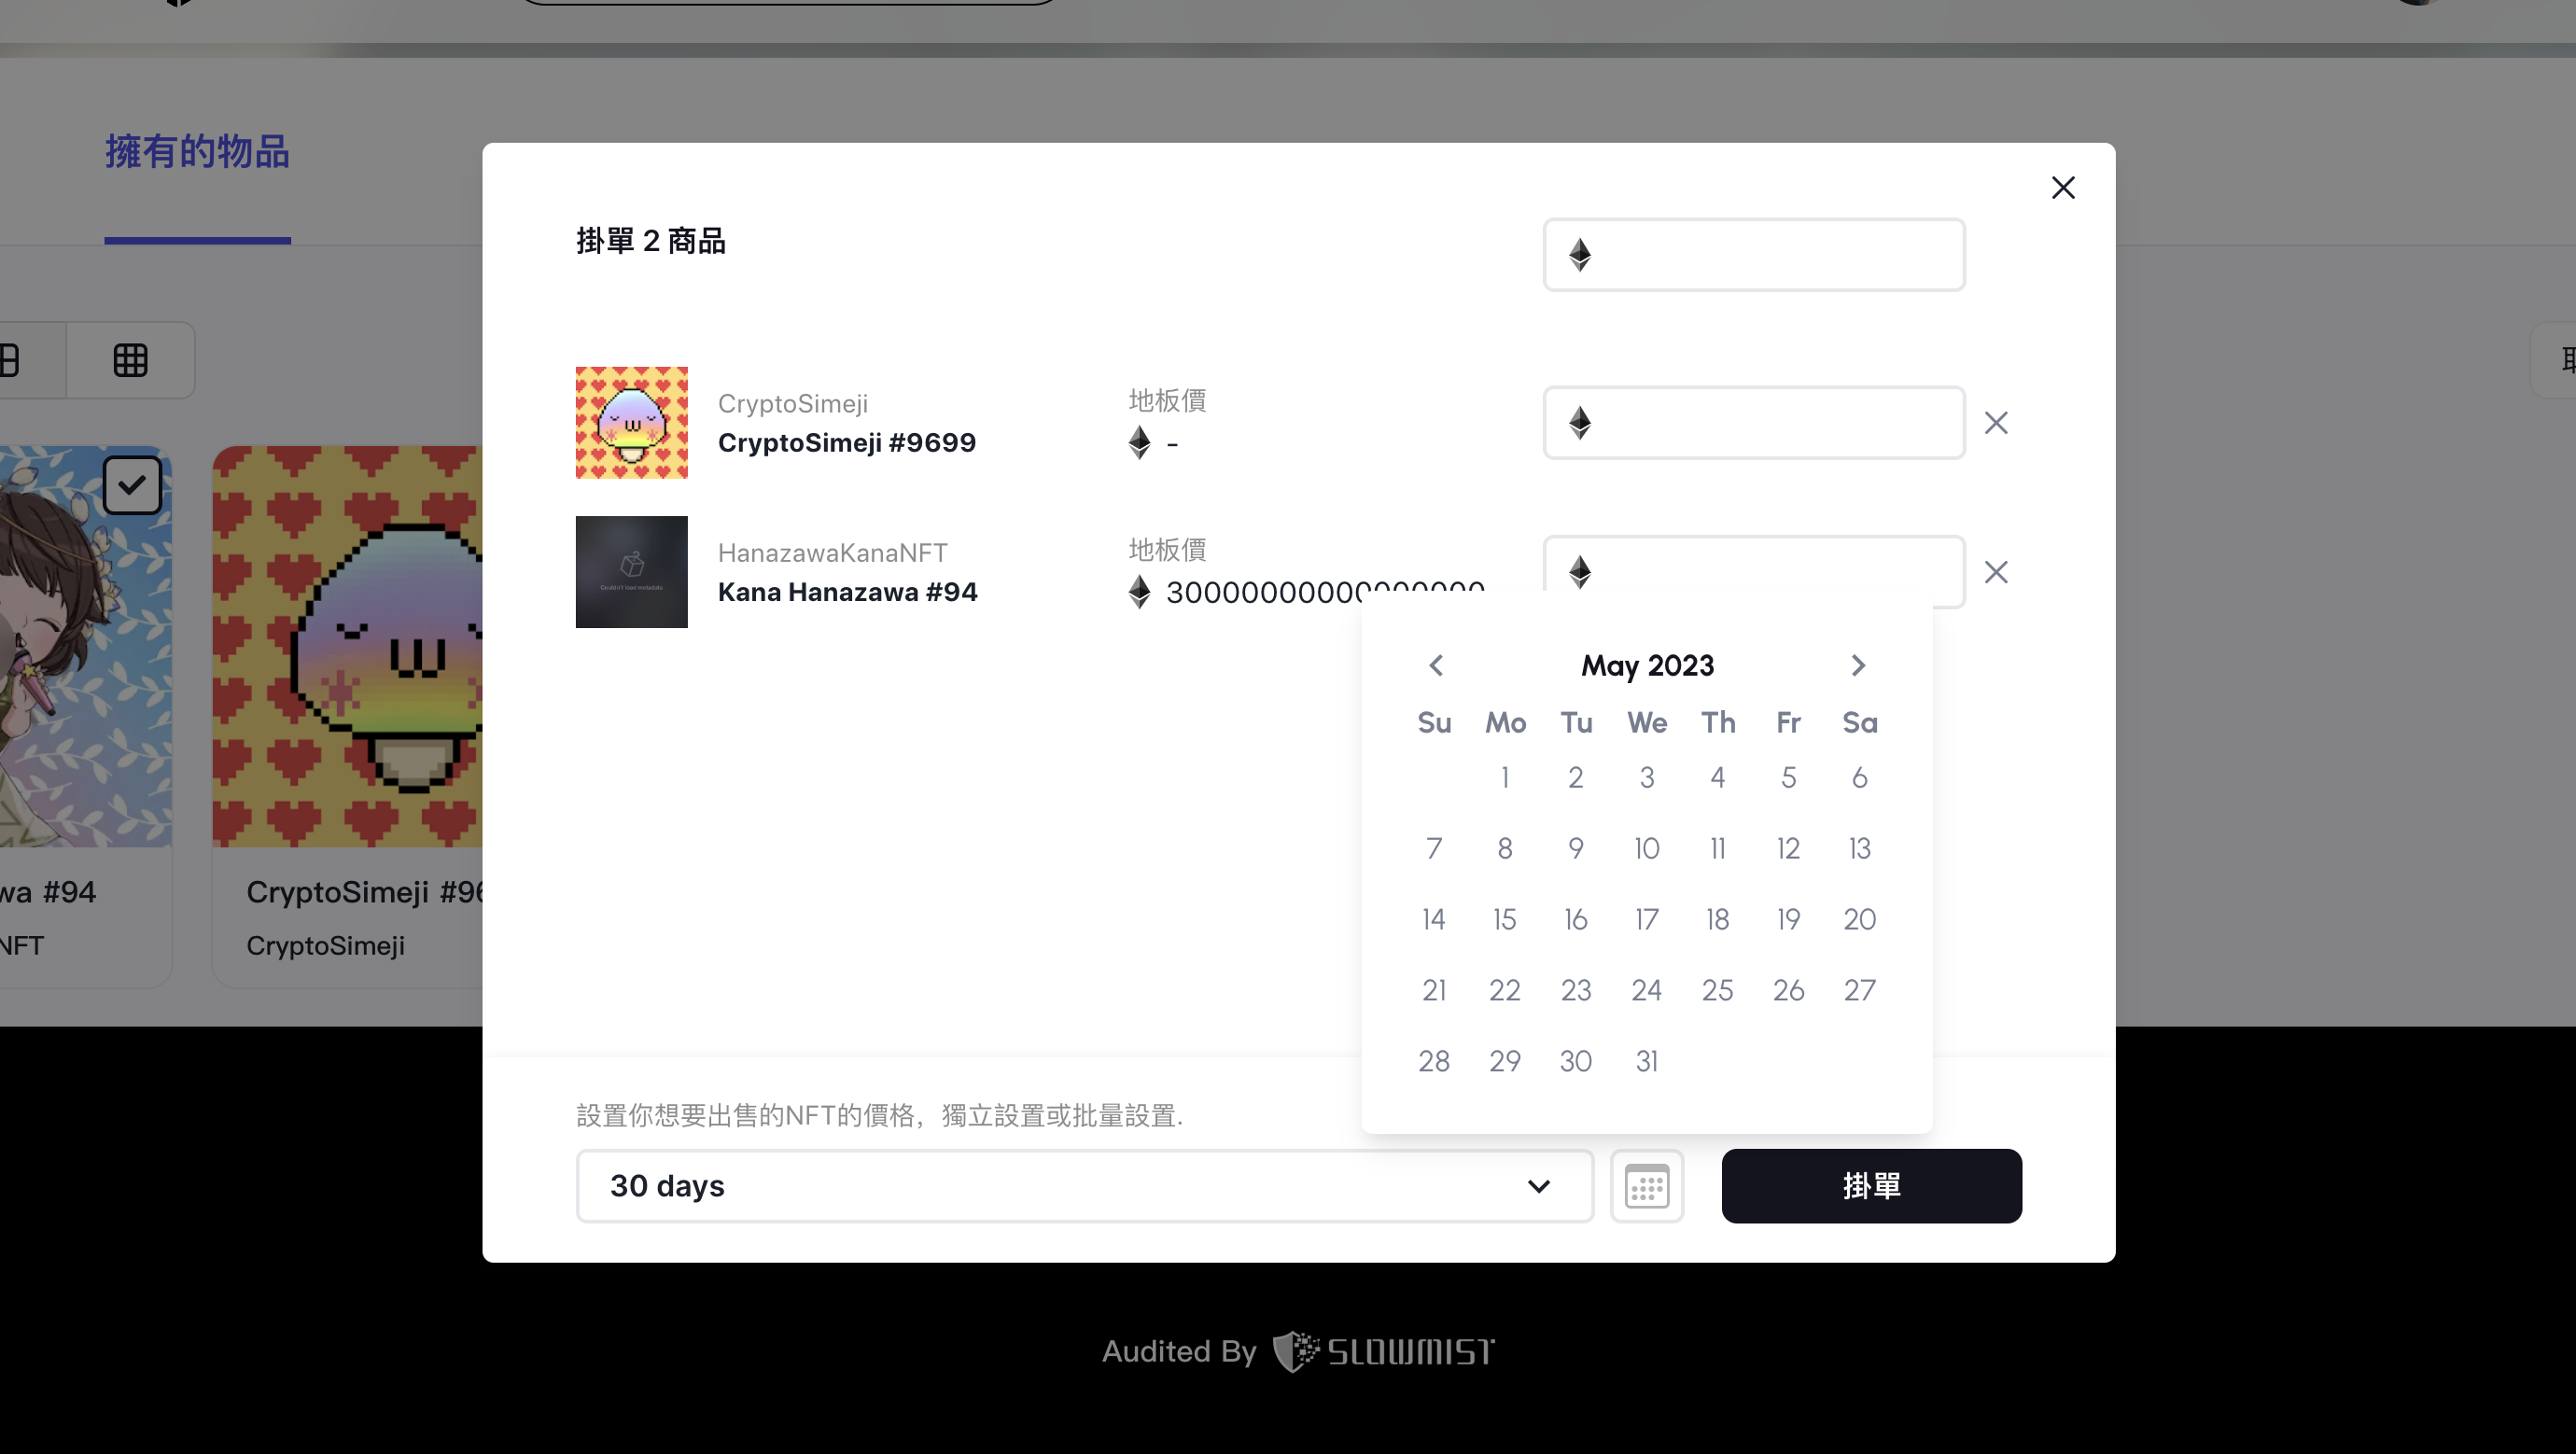
Task: Select the 擁有的物品 tab
Action: (x=197, y=152)
